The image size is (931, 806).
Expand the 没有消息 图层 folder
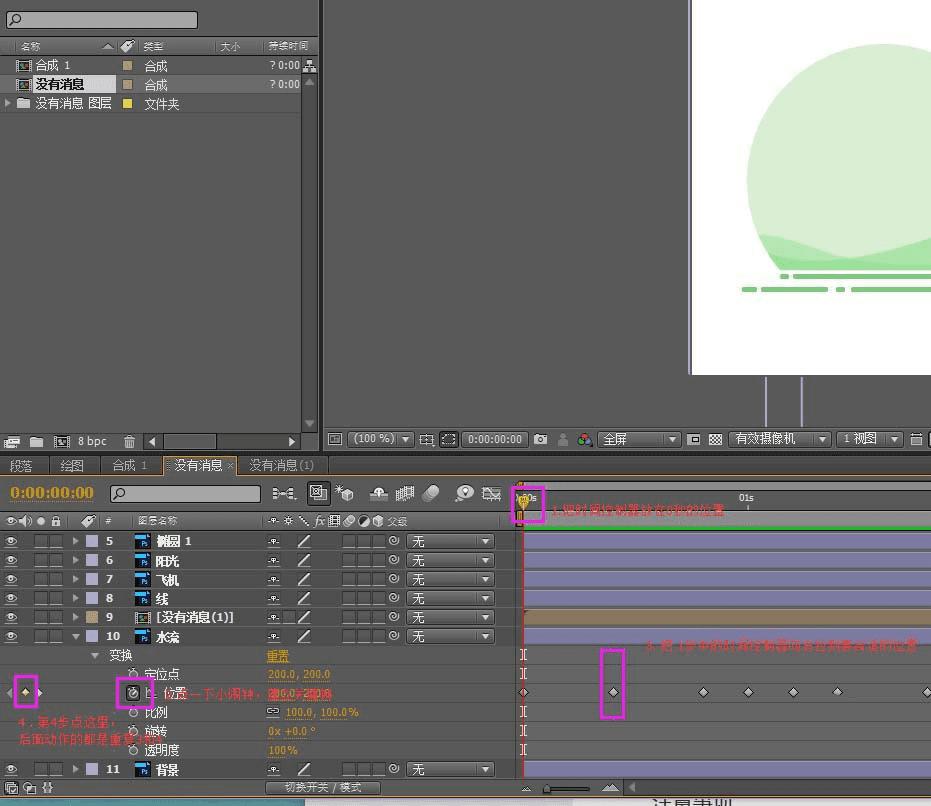click(x=9, y=103)
